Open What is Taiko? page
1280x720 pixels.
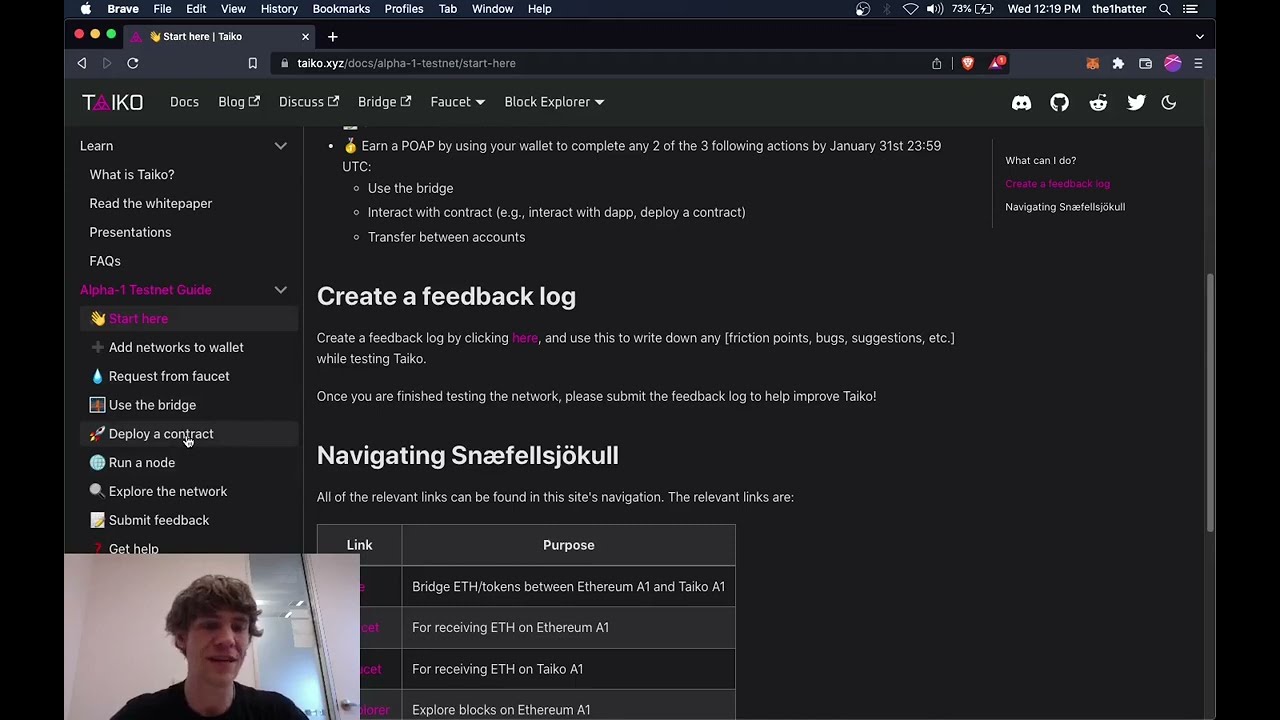coord(132,175)
